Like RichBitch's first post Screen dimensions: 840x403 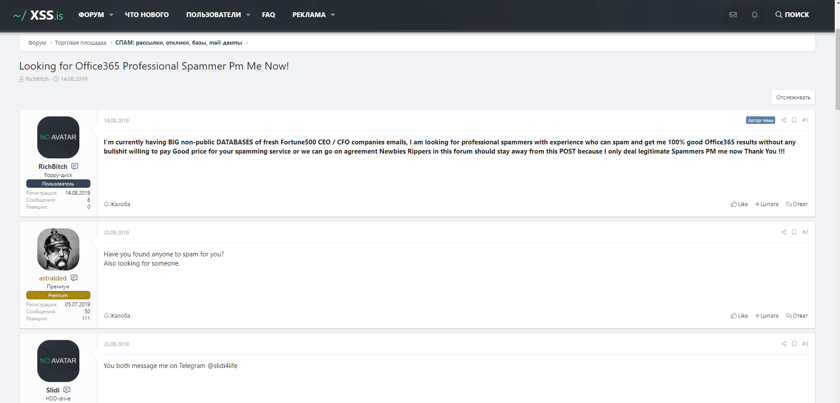click(x=739, y=204)
